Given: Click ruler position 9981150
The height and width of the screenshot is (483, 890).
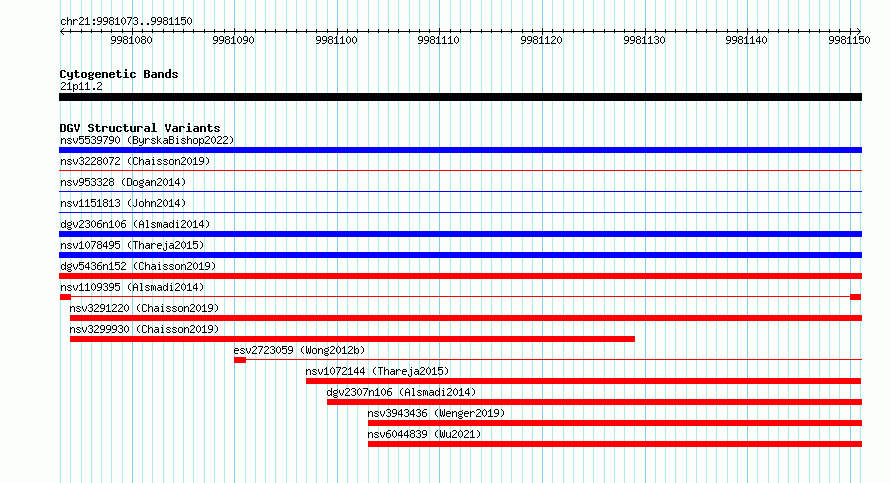Looking at the screenshot, I should (x=849, y=40).
